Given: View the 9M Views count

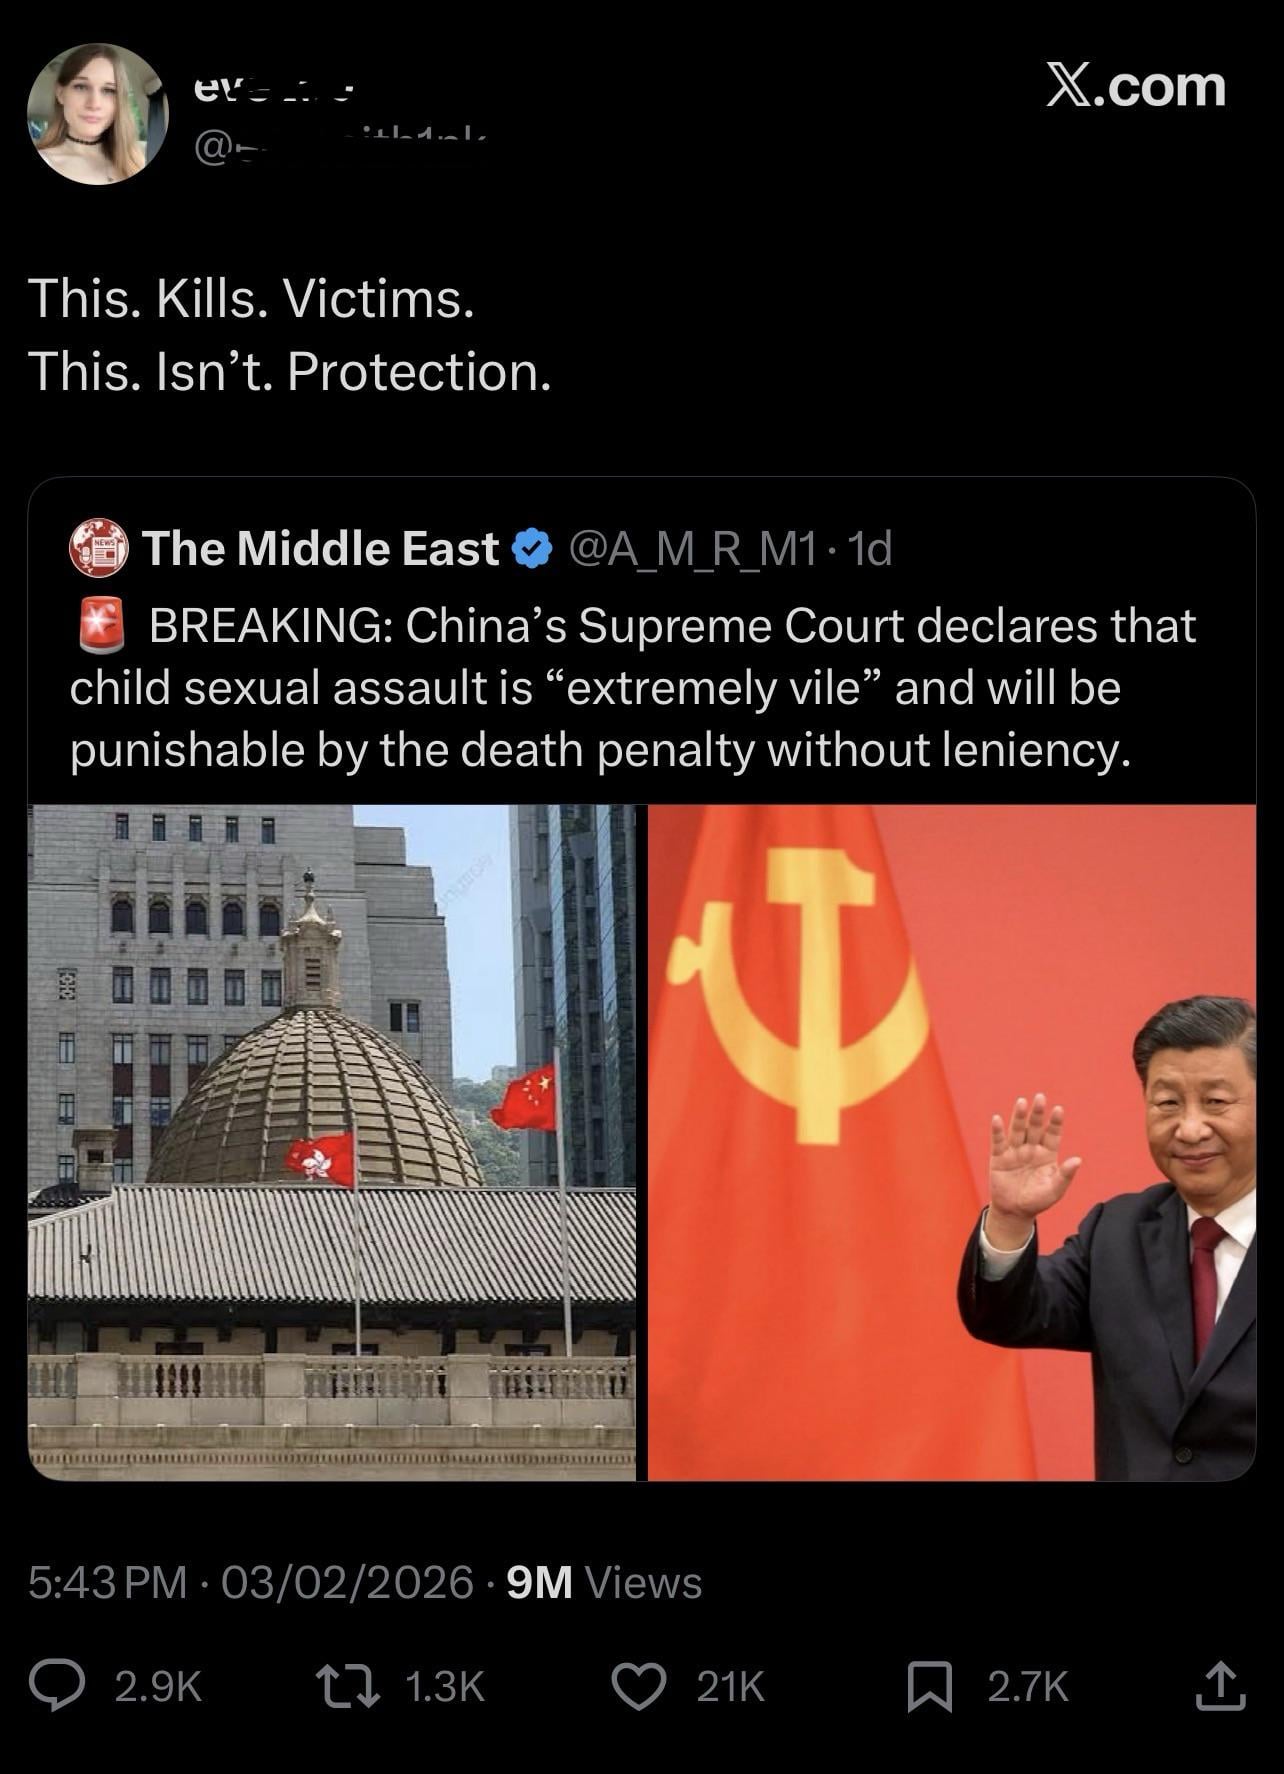Looking at the screenshot, I should tap(604, 1582).
